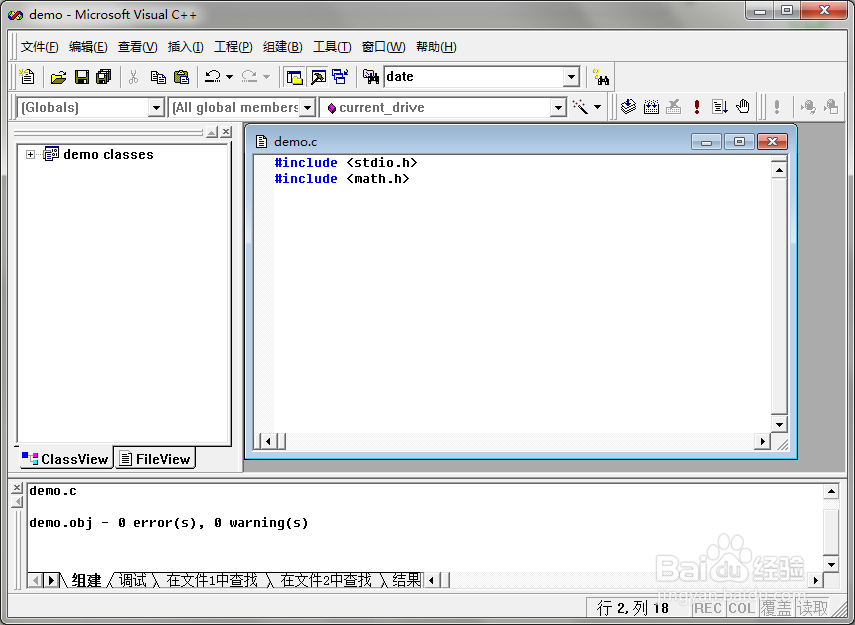Image resolution: width=855 pixels, height=625 pixels.
Task: Open the WizardBar actions menu arrow
Action: [x=598, y=107]
